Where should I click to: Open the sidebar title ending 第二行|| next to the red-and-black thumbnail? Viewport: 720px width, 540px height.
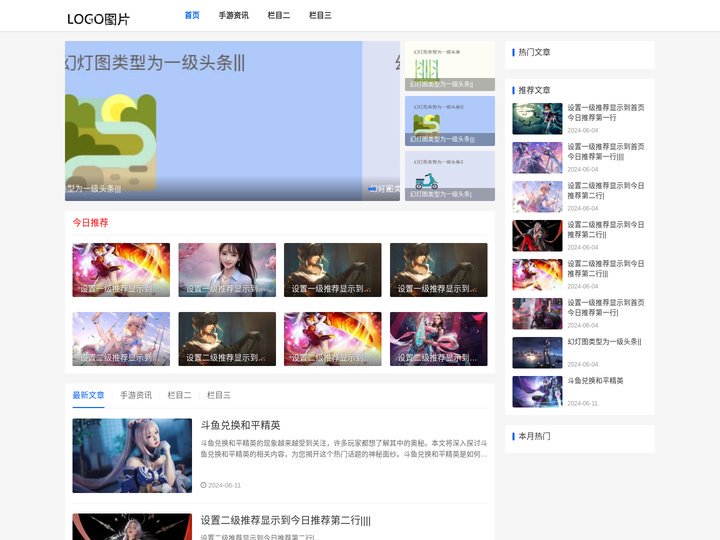tap(606, 230)
